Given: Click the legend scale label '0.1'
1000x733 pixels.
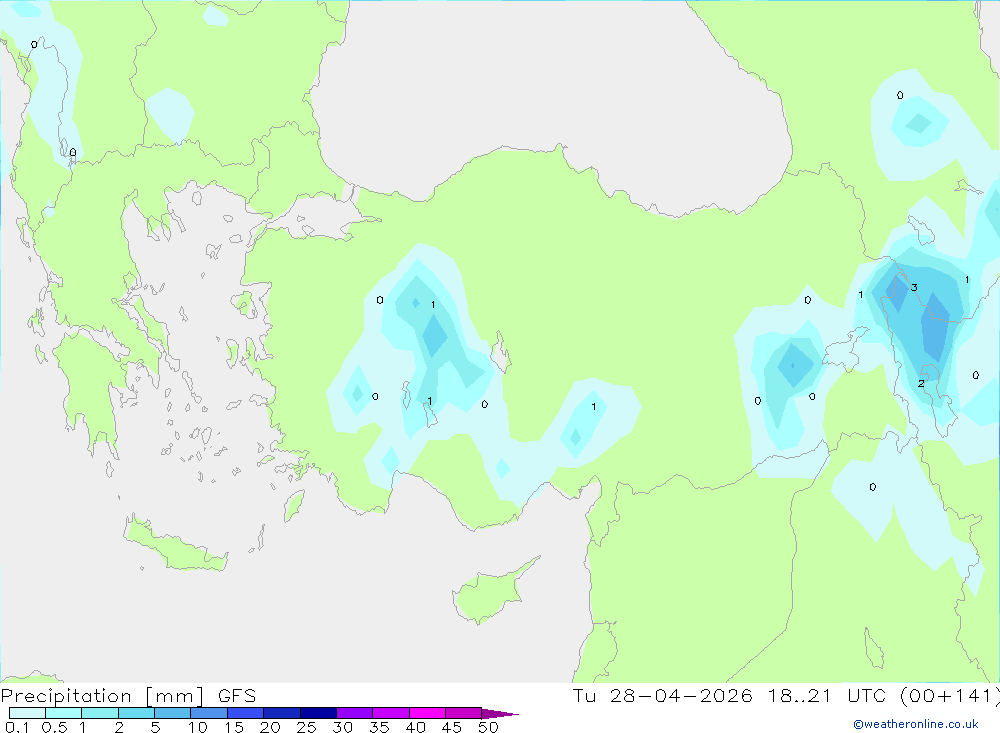Looking at the screenshot, I should 17,727.
